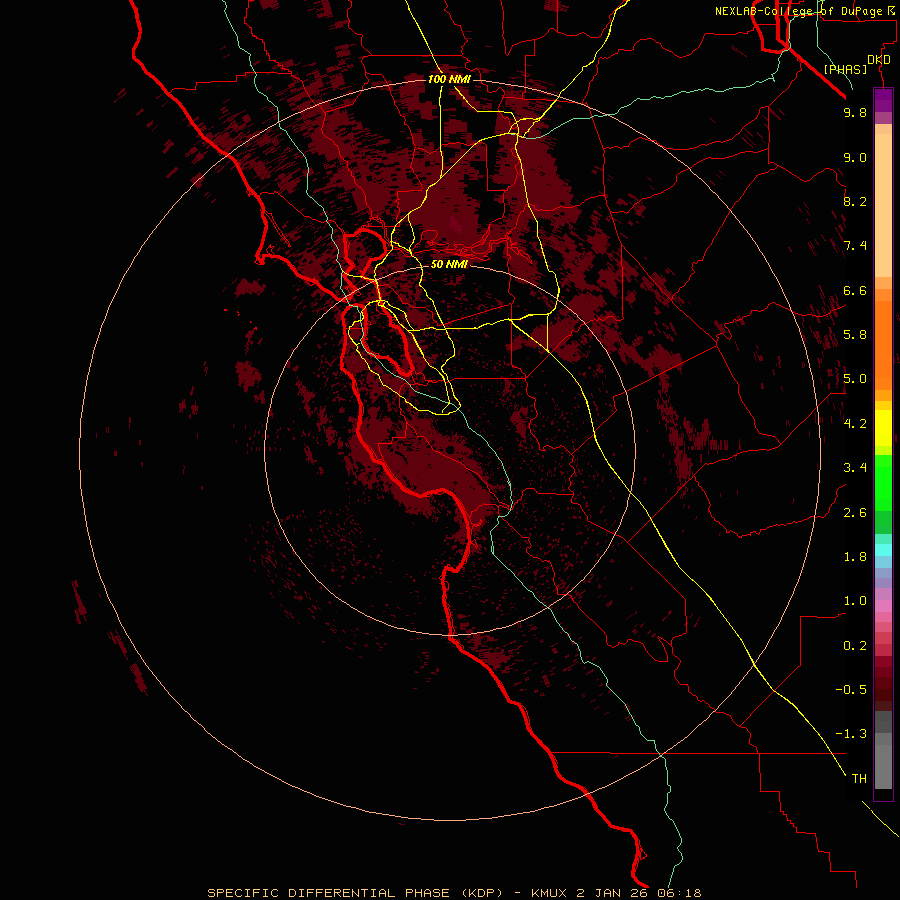
Task: Click the "50 NMI" range ring label
Action: pyautogui.click(x=449, y=264)
